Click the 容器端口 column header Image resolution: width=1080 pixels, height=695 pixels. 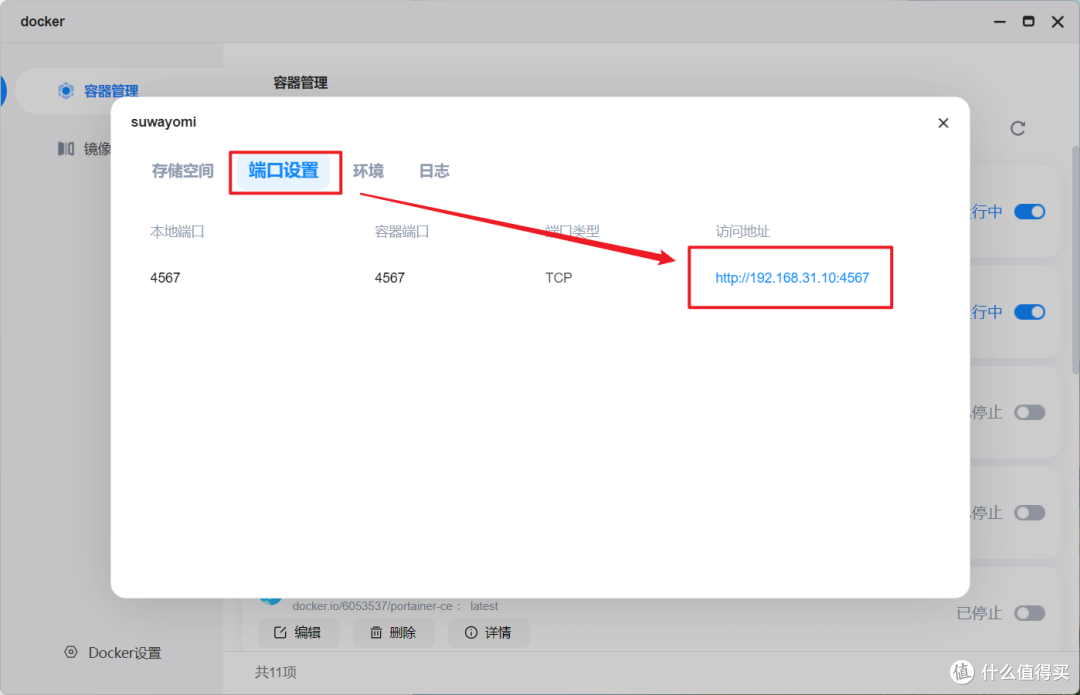pyautogui.click(x=402, y=231)
